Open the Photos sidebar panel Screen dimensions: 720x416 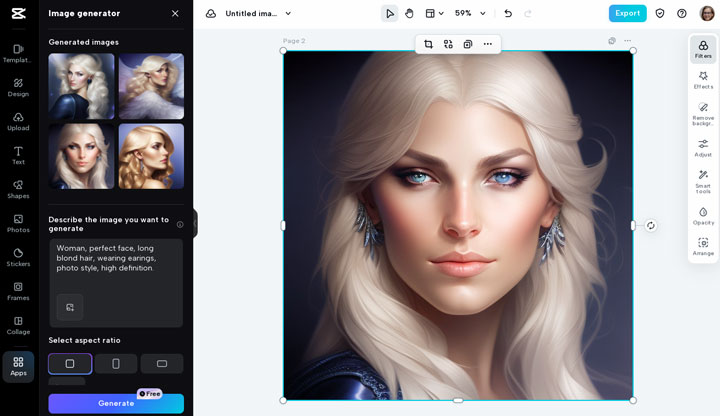(x=18, y=223)
